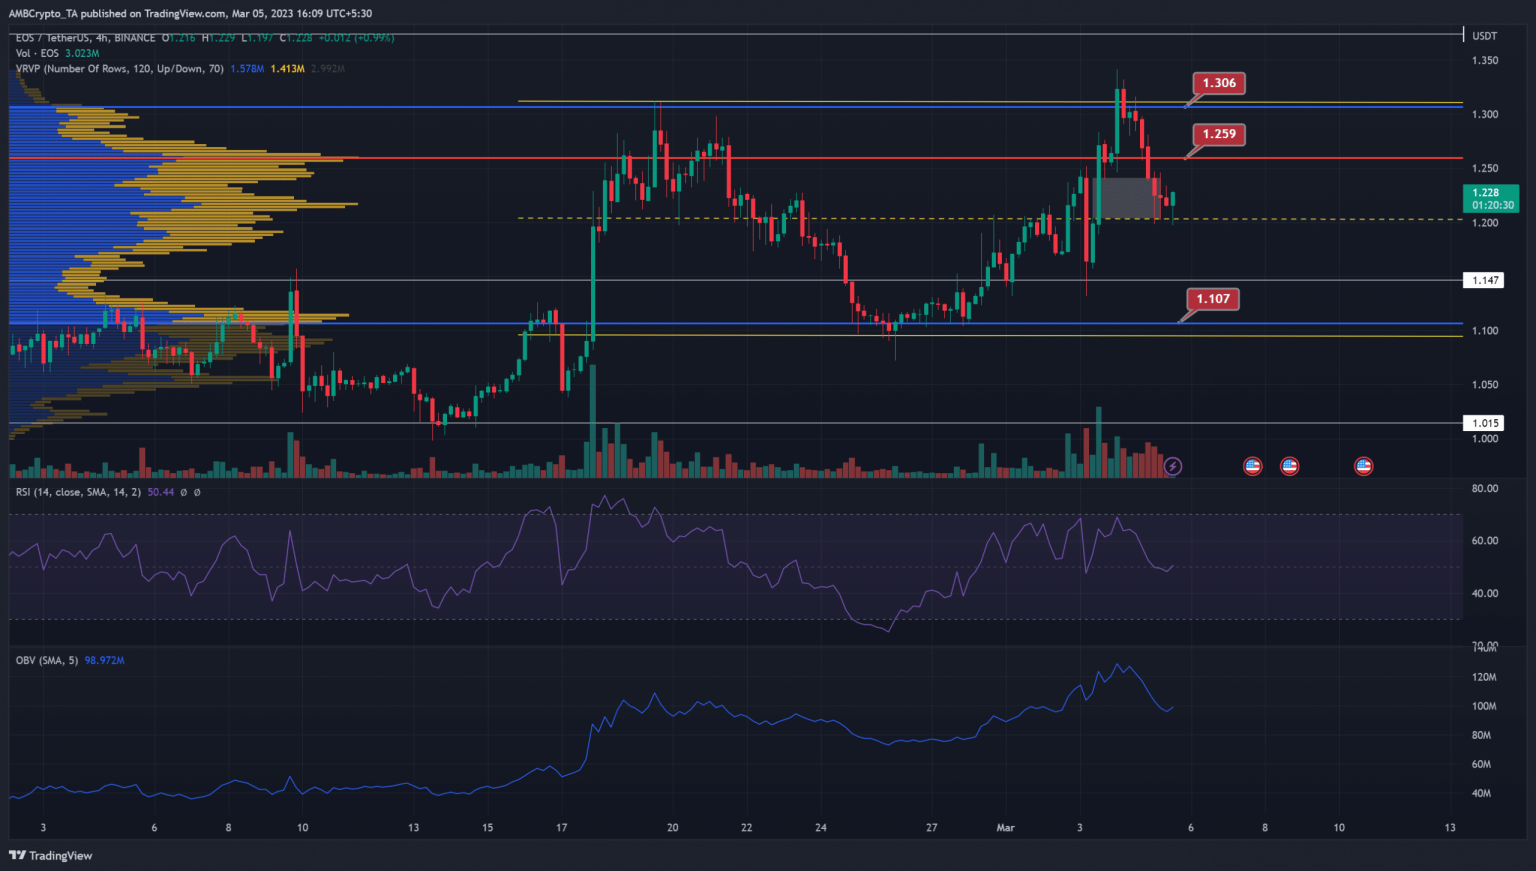Click the USDT currency label on price axis
This screenshot has height=871, width=1536.
coord(1484,36)
